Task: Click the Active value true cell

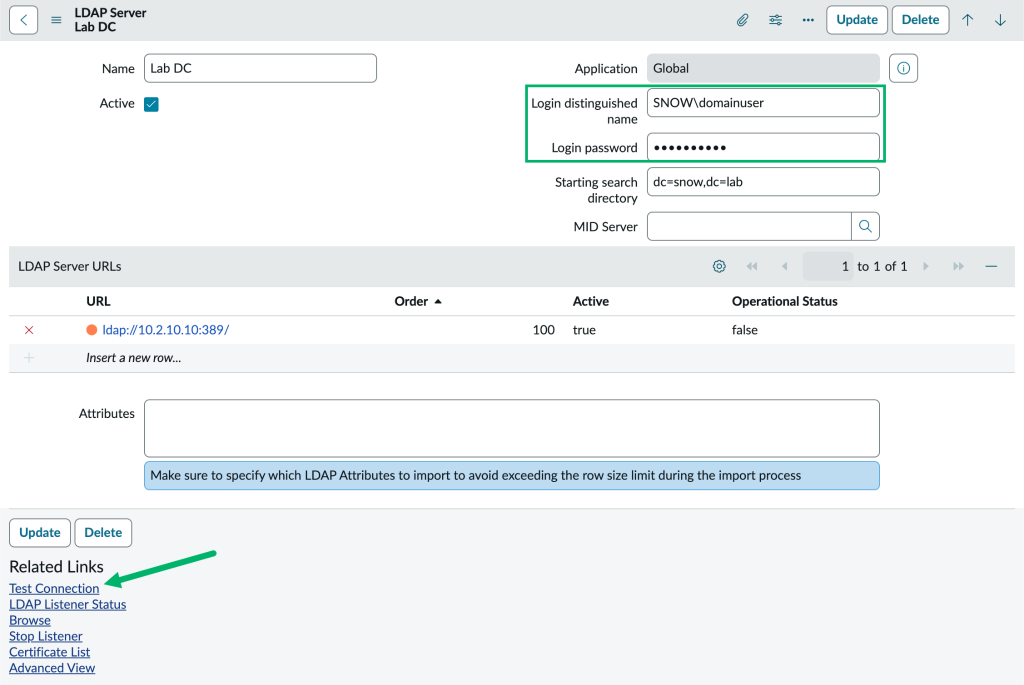Action: 584,330
